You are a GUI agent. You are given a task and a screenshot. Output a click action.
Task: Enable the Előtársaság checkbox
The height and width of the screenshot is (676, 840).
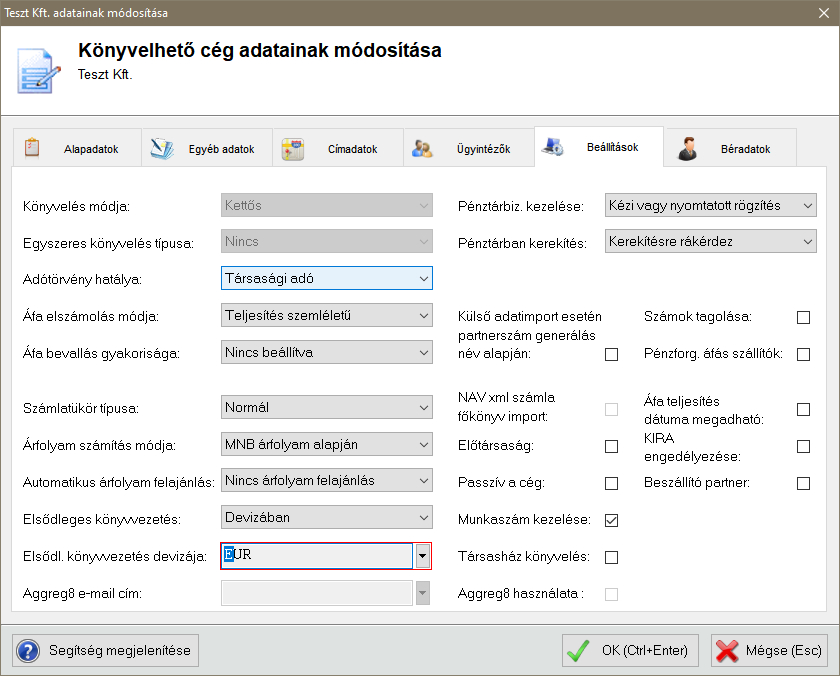(x=611, y=446)
